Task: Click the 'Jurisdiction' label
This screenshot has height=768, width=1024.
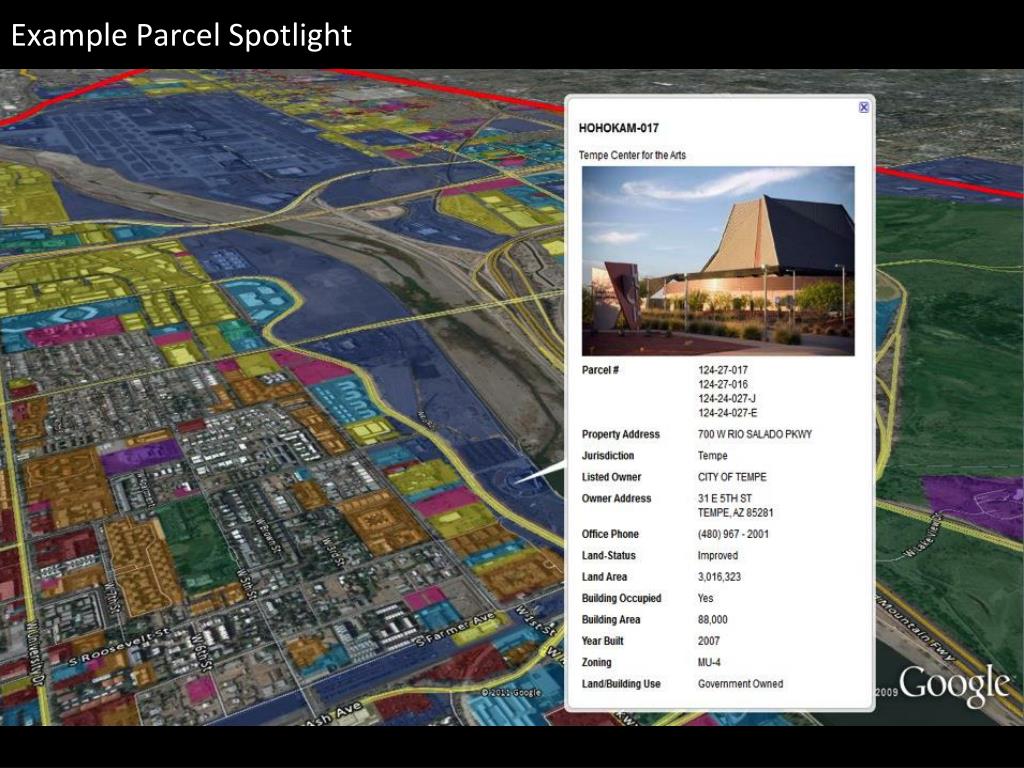Action: [x=607, y=456]
